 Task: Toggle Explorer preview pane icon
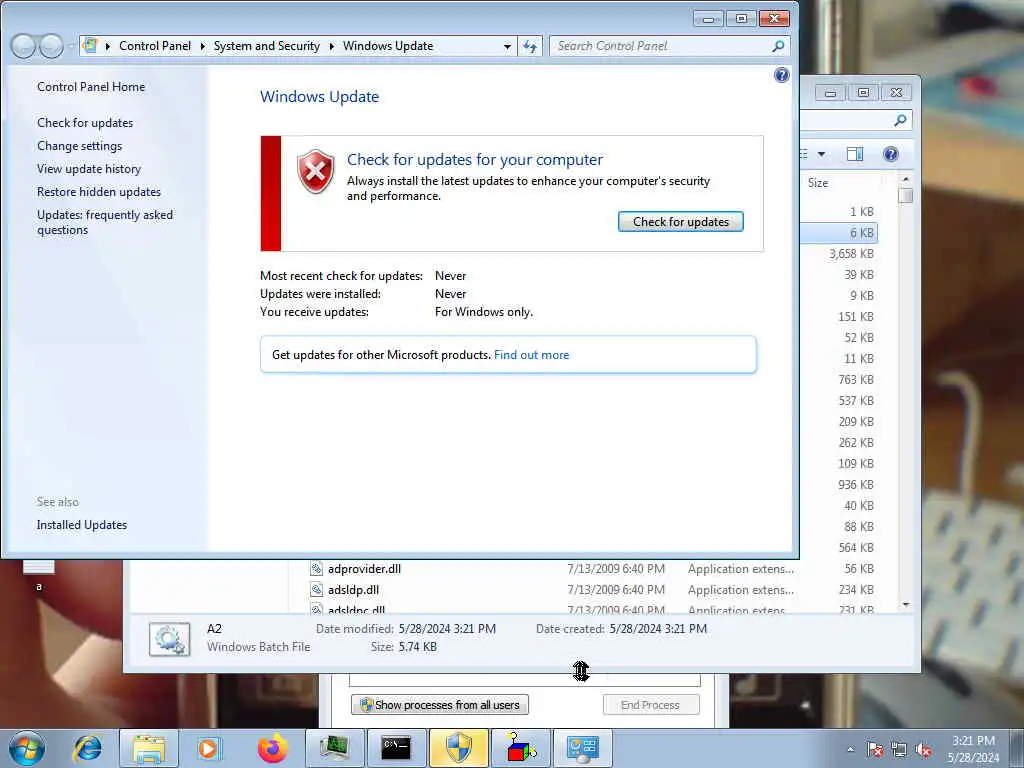pos(854,154)
